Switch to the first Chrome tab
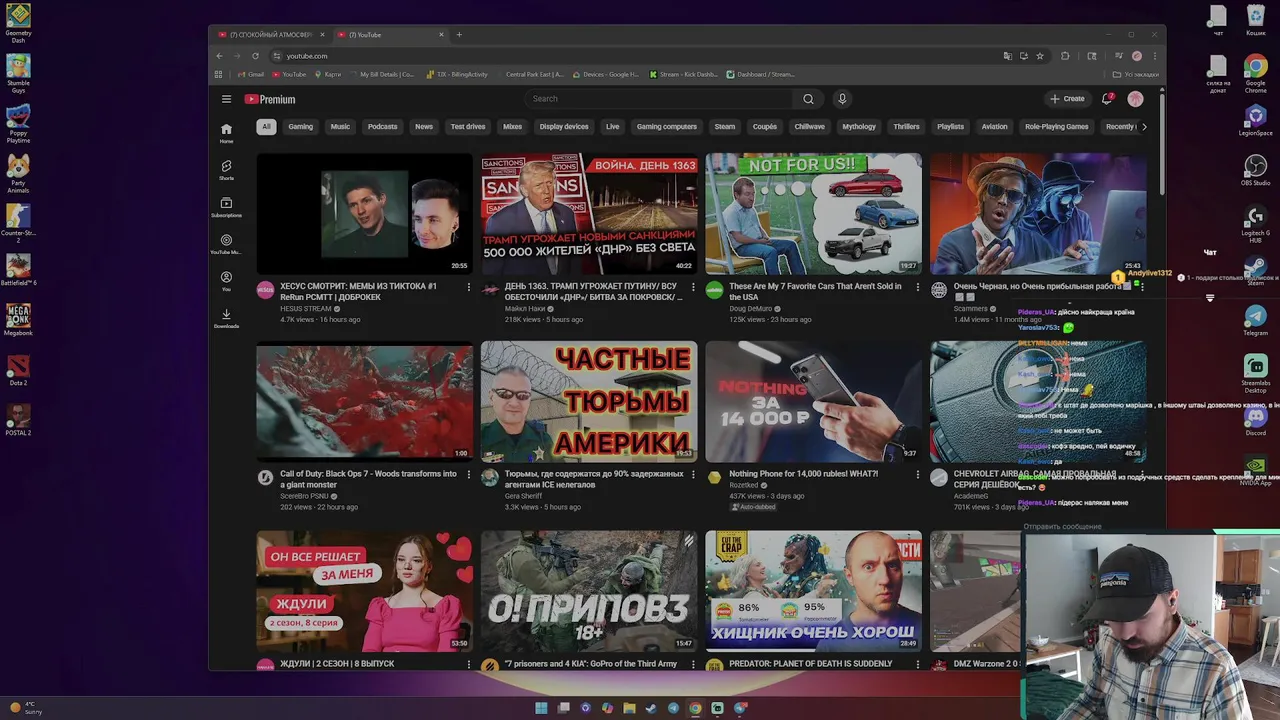 [x=270, y=35]
